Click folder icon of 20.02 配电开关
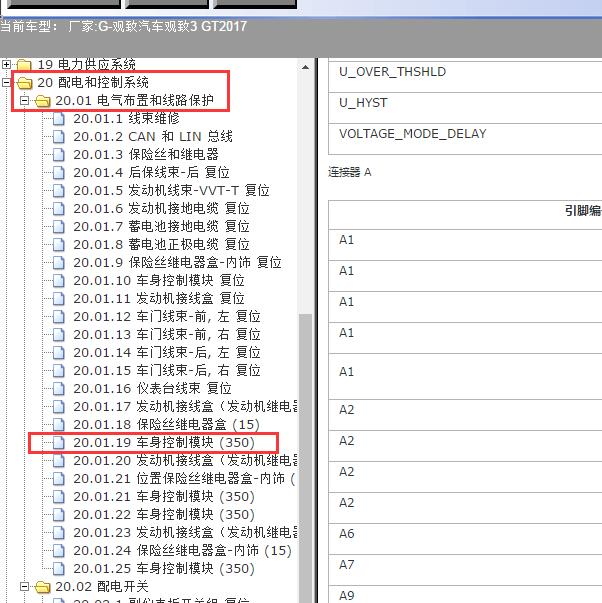The height and width of the screenshot is (603, 602). [x=42, y=587]
